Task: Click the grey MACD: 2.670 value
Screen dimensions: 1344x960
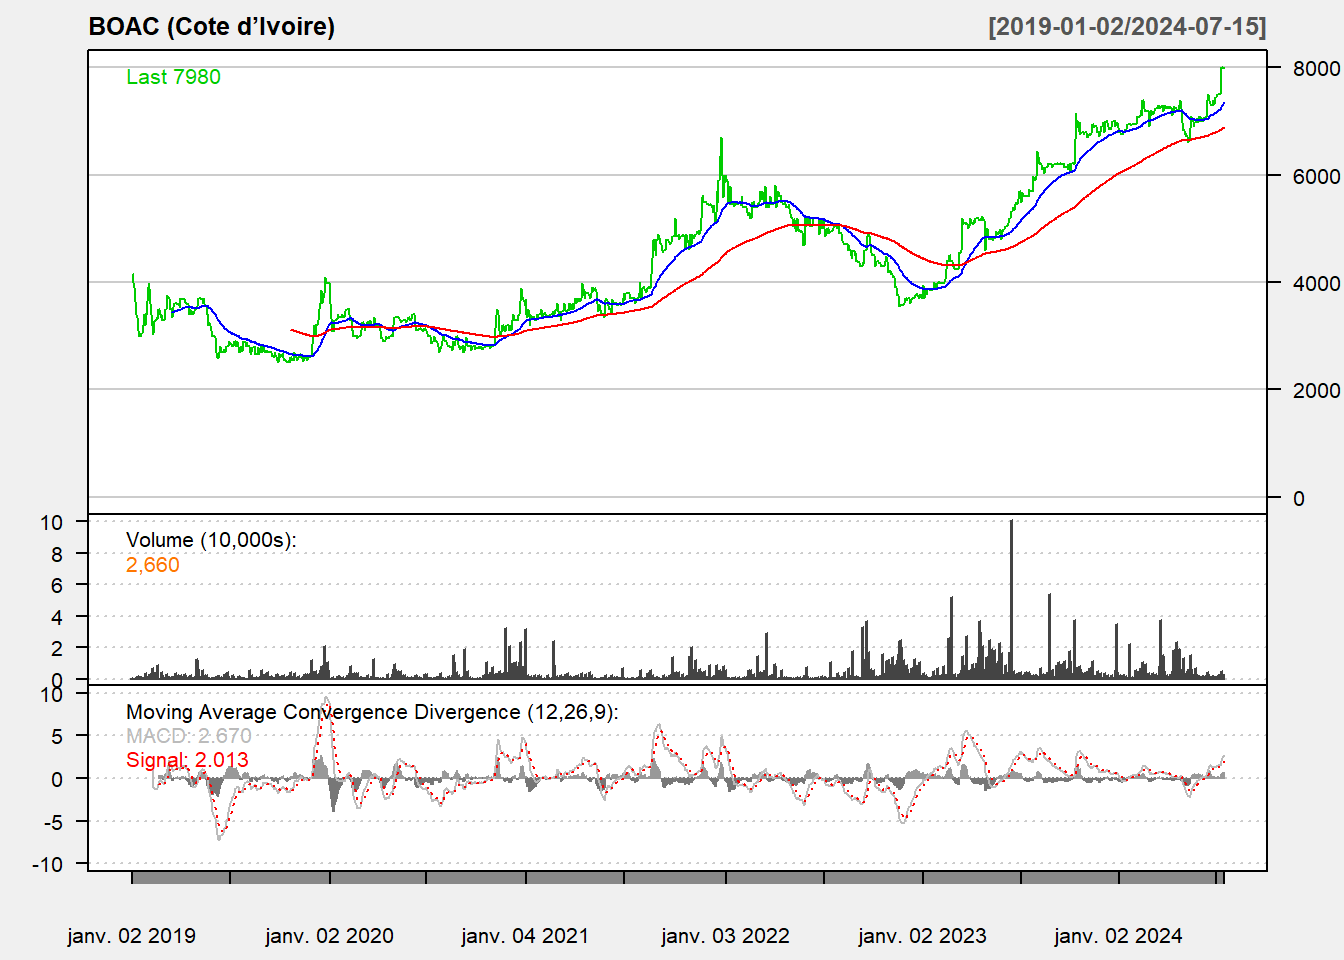Action: (189, 736)
